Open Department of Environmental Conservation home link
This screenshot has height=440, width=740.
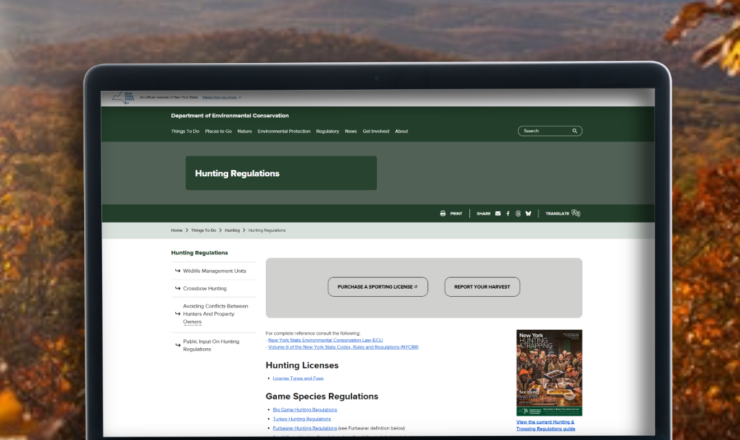click(230, 116)
